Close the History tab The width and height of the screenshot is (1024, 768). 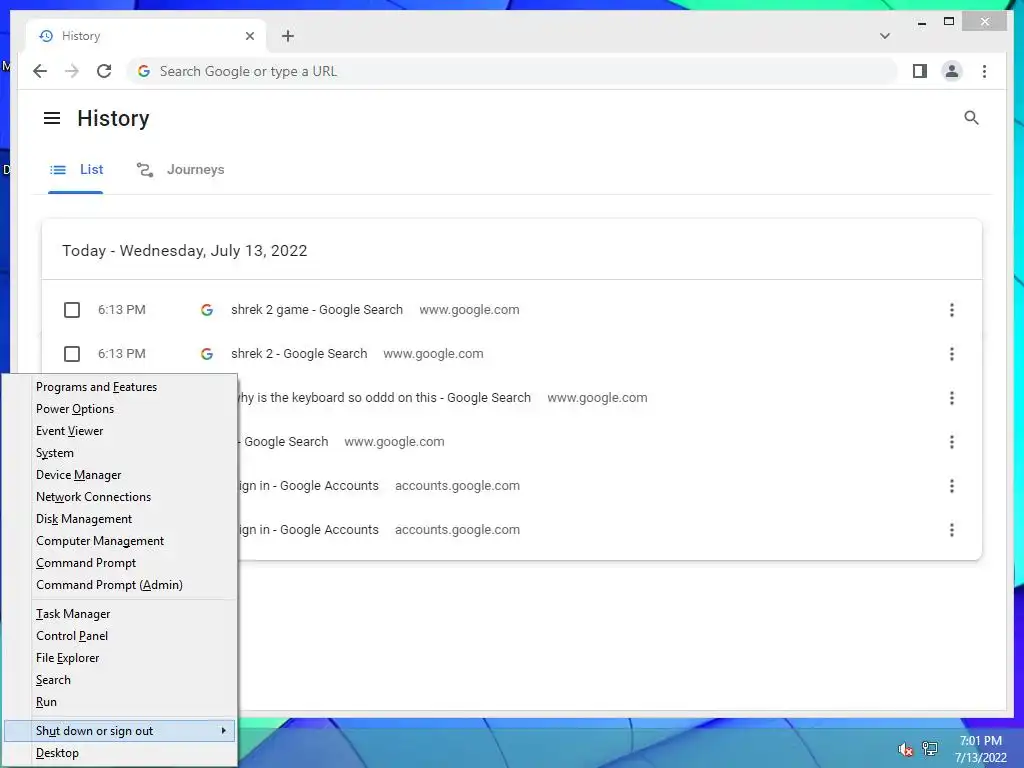249,36
